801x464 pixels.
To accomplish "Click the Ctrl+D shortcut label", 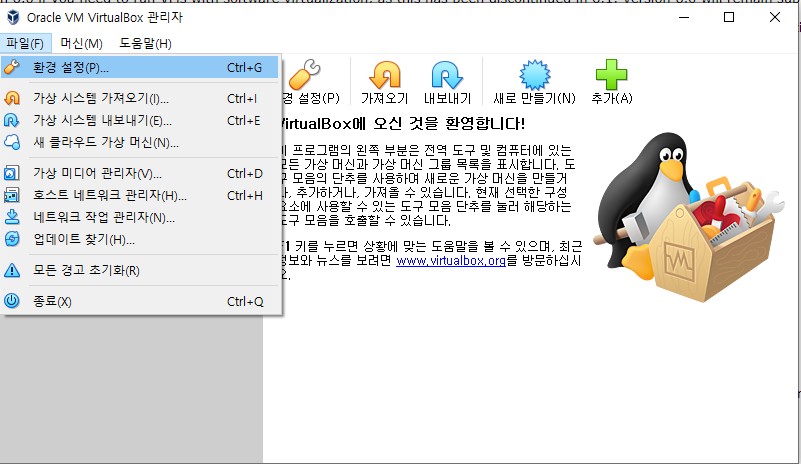I will click(x=245, y=174).
